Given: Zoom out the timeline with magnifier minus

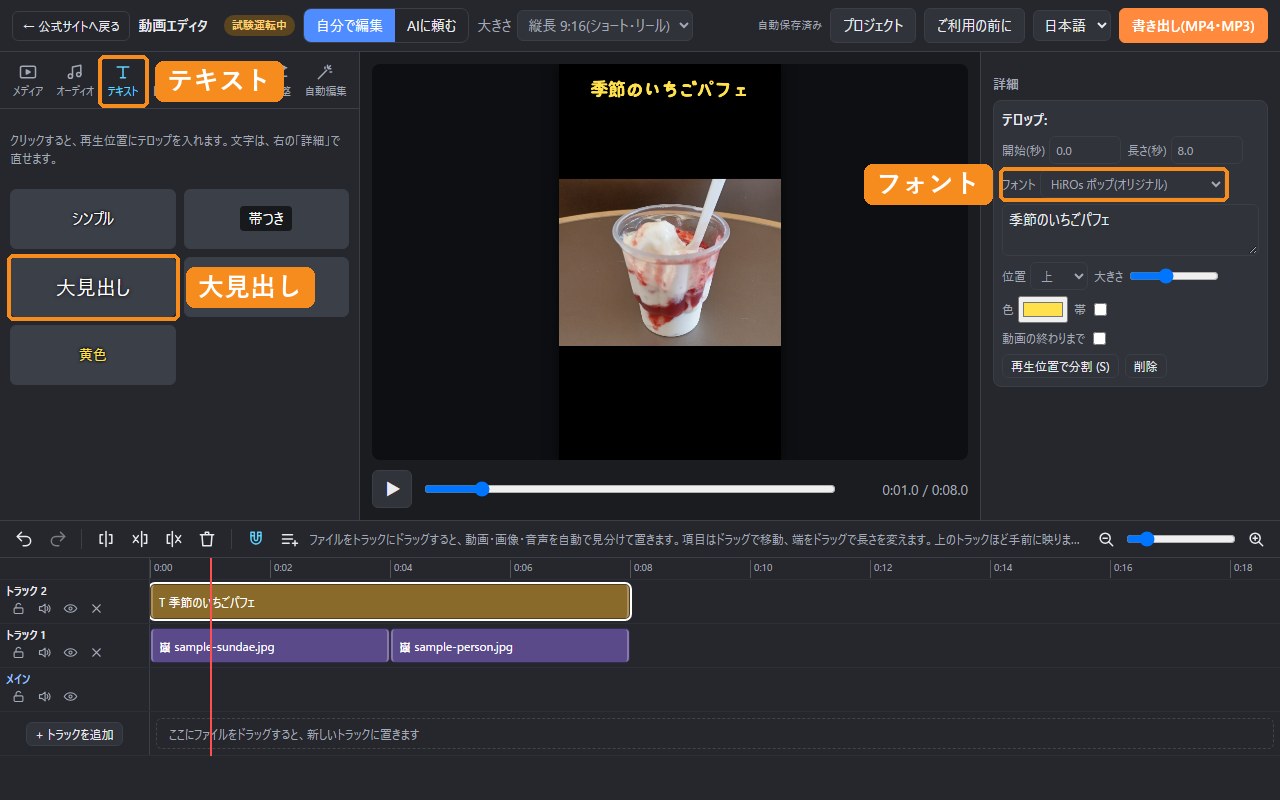Looking at the screenshot, I should (x=1106, y=539).
